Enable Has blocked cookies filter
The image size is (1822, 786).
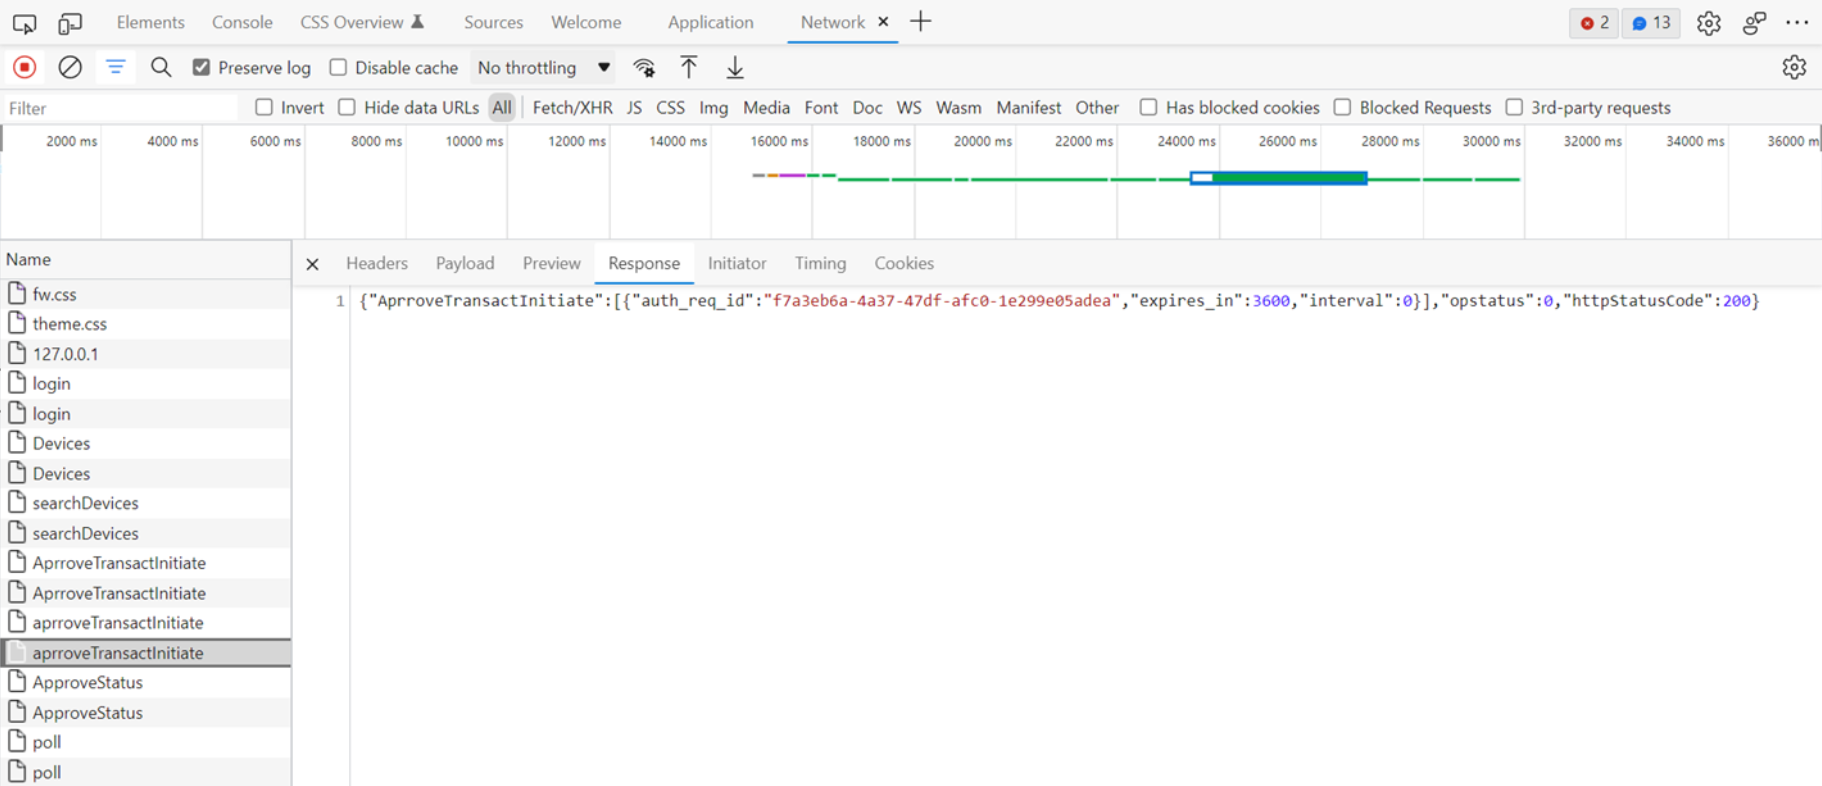[1149, 107]
